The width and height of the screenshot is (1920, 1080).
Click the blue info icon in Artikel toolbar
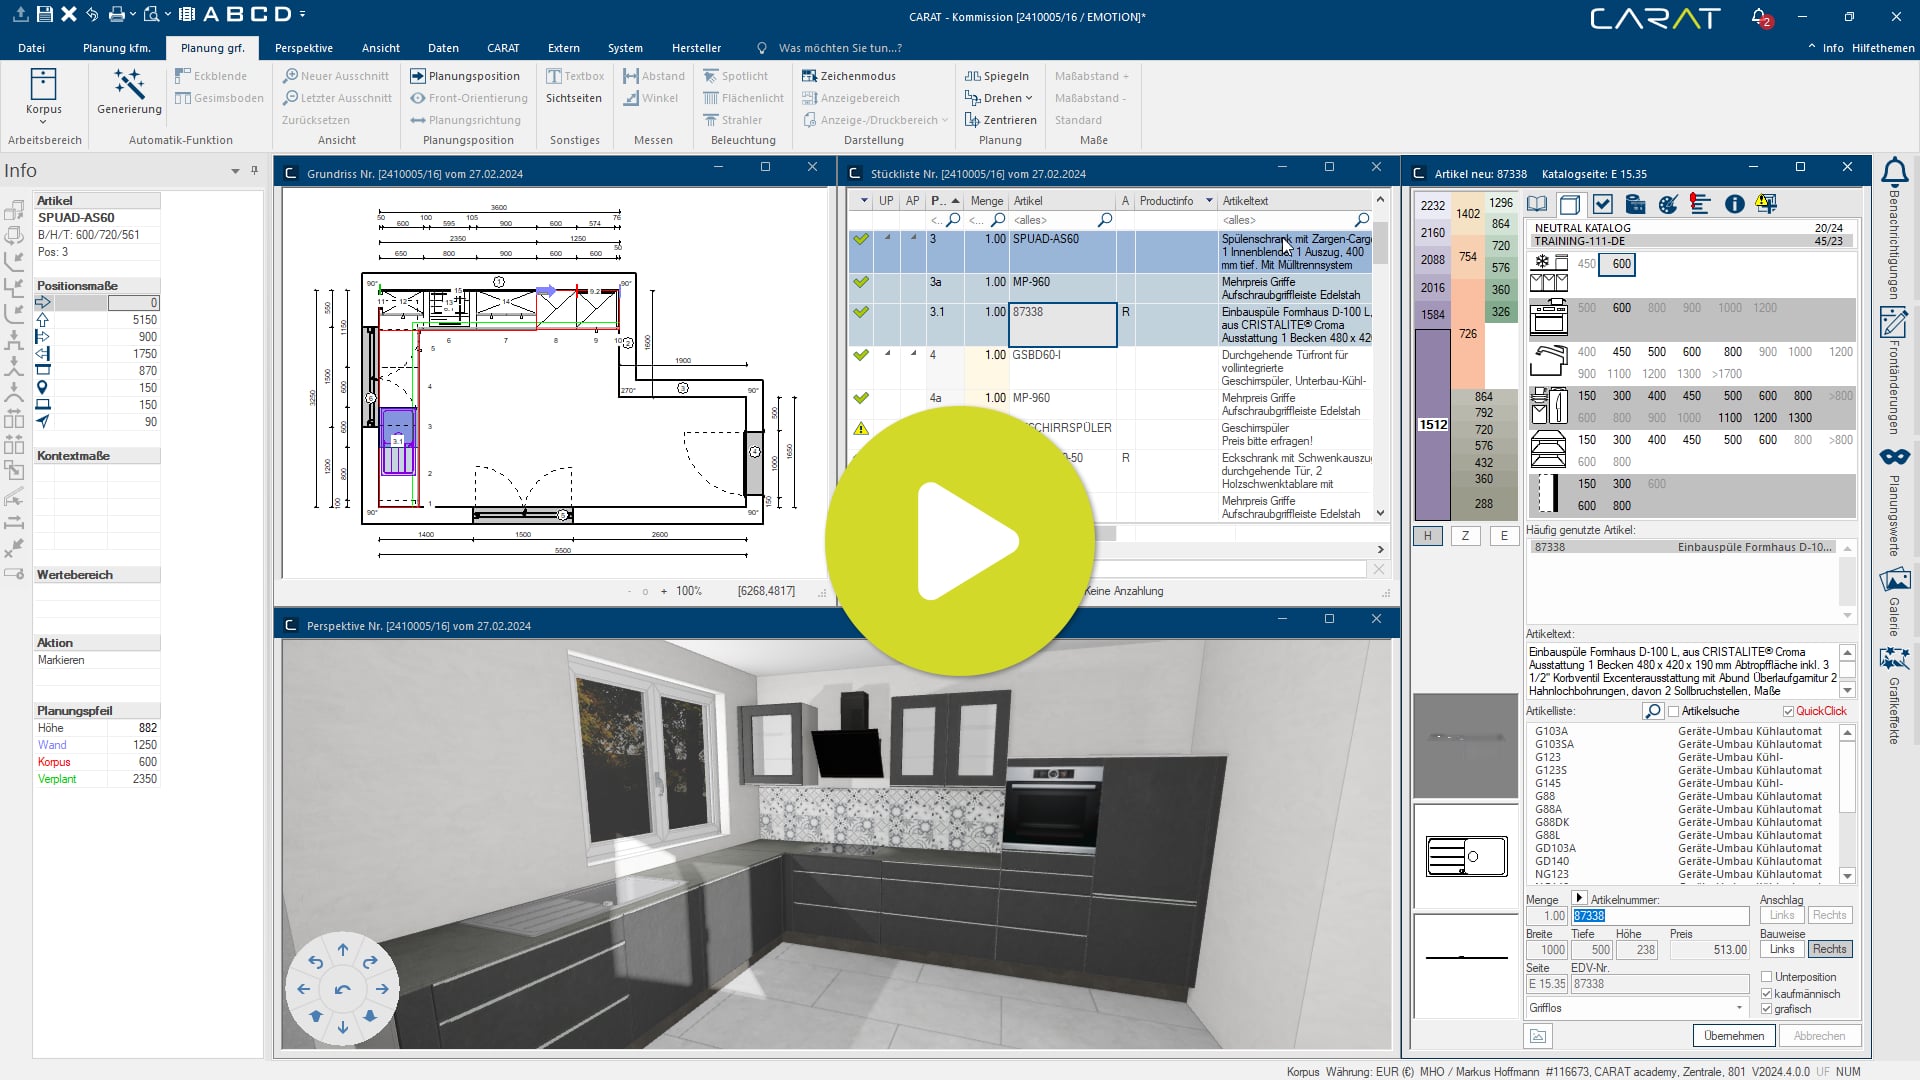pyautogui.click(x=1735, y=204)
